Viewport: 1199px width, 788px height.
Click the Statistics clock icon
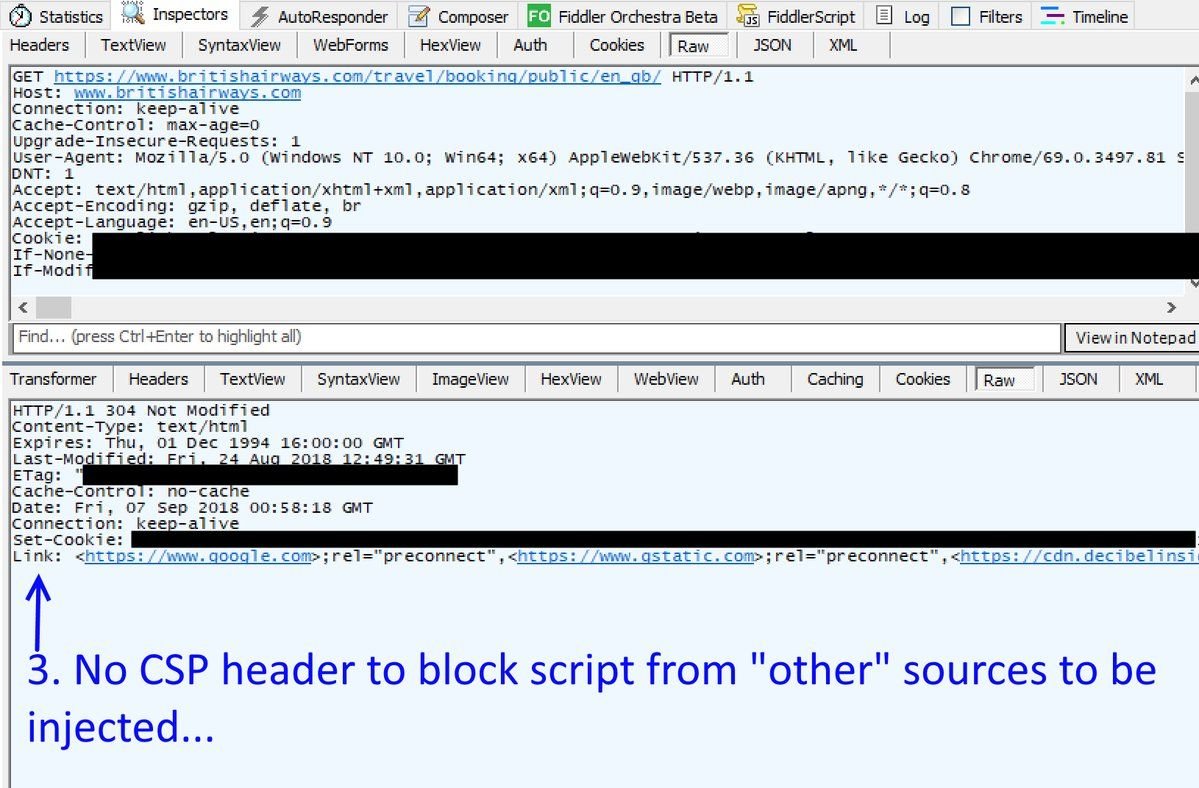click(20, 16)
